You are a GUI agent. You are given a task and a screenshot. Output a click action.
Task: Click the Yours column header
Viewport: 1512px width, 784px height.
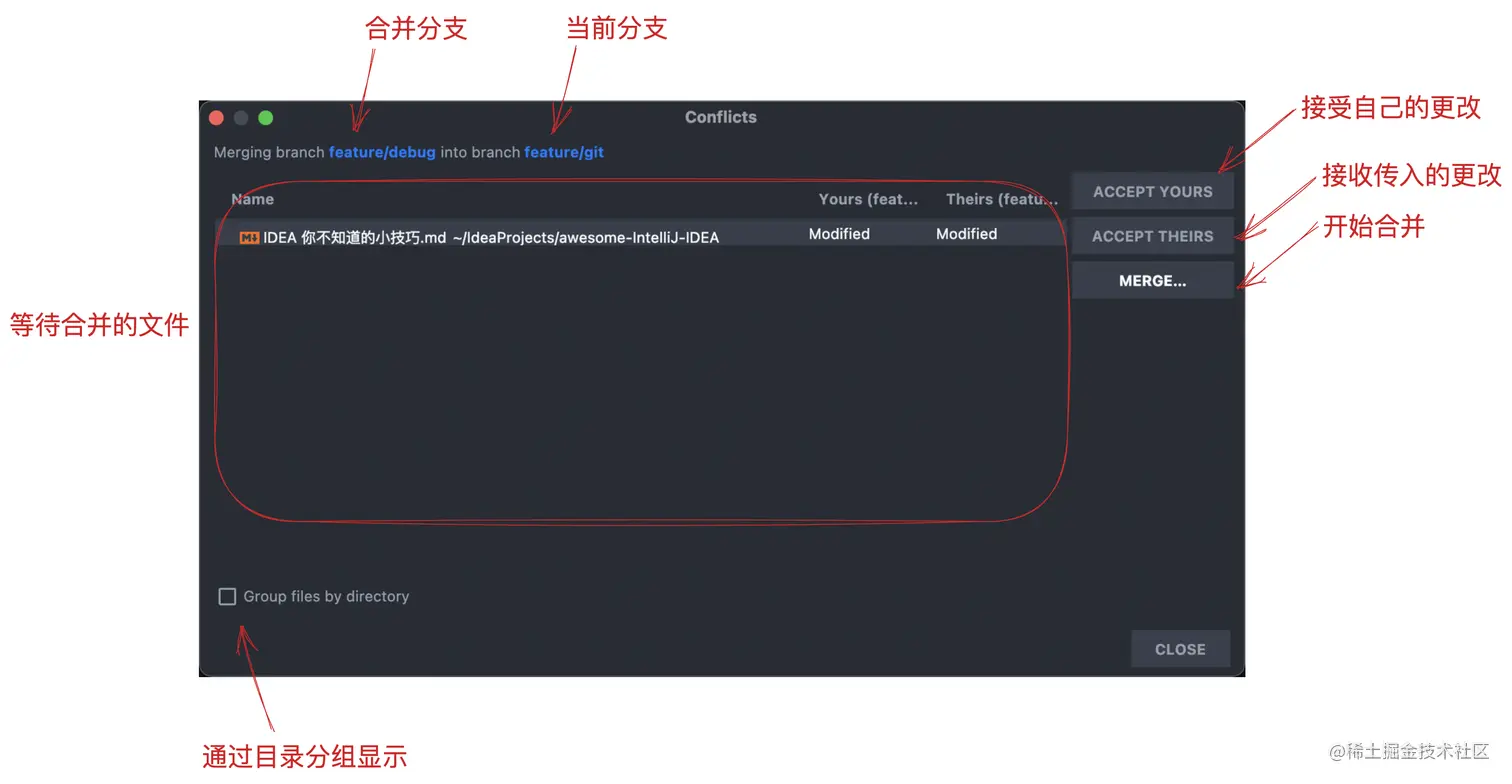[868, 199]
